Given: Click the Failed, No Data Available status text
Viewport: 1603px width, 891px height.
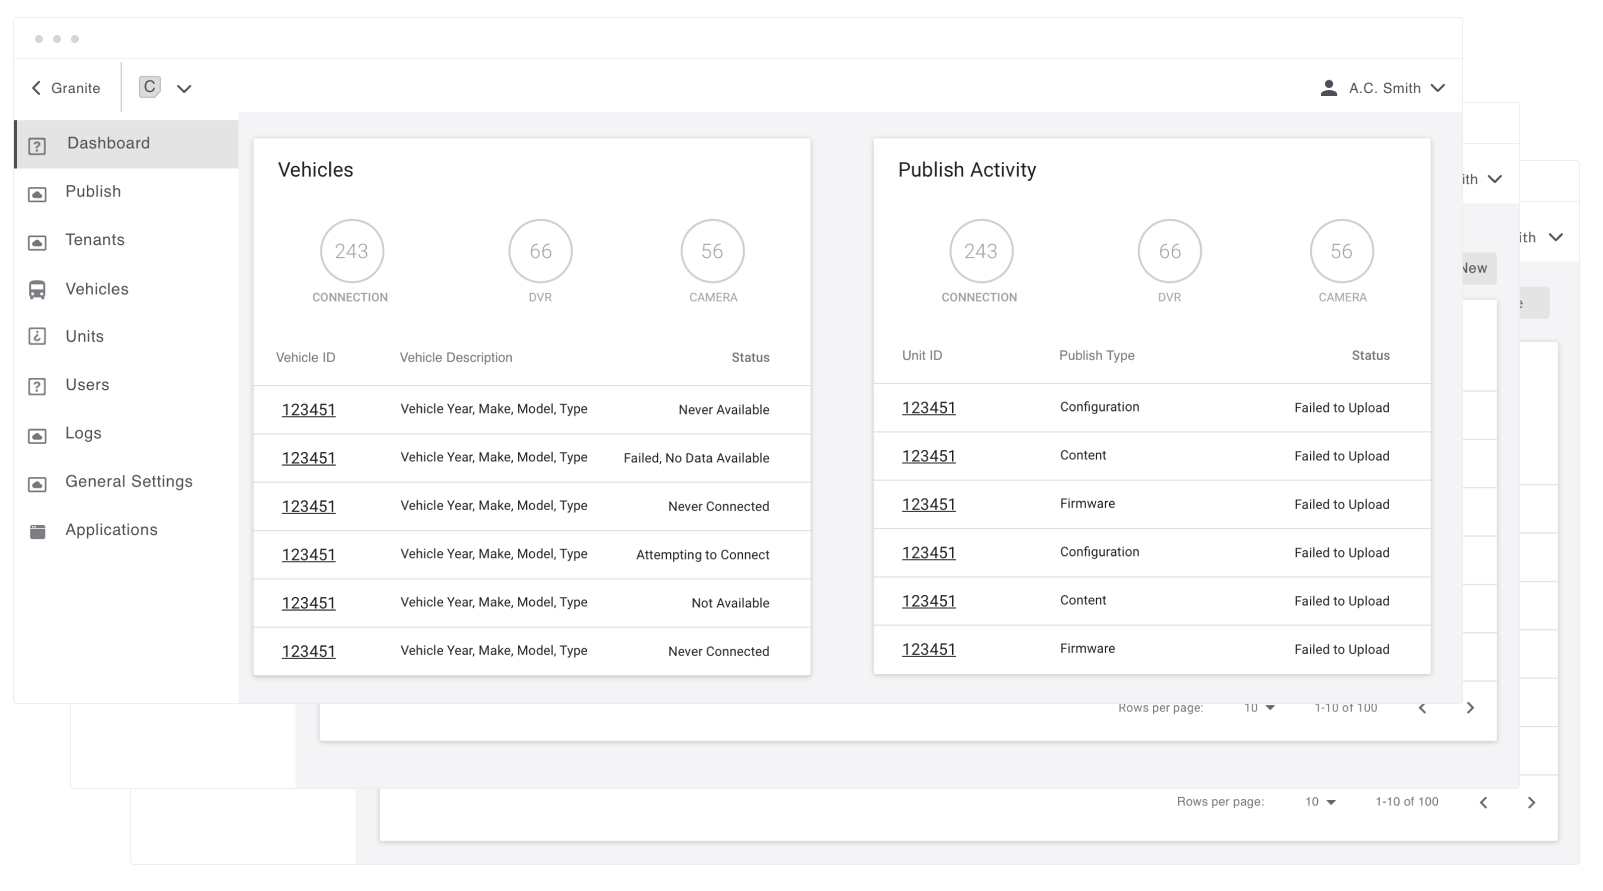Looking at the screenshot, I should [x=697, y=458].
